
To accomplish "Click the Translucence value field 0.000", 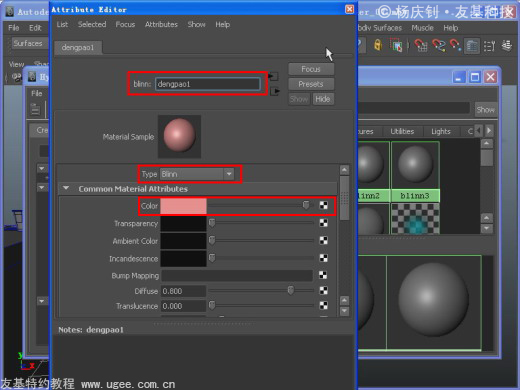I will pyautogui.click(x=183, y=306).
